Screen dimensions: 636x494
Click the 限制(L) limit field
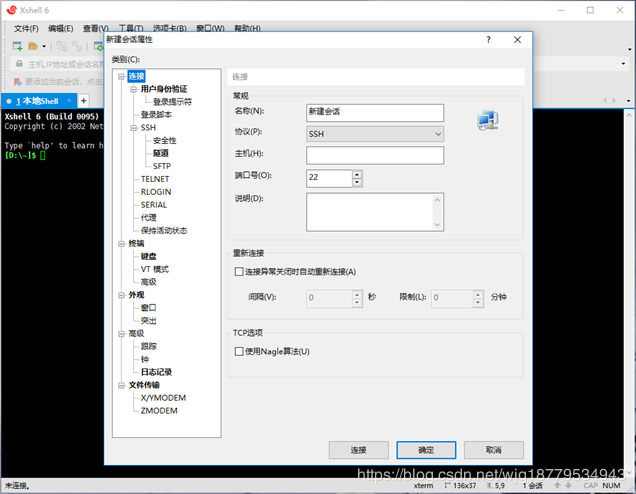click(452, 299)
